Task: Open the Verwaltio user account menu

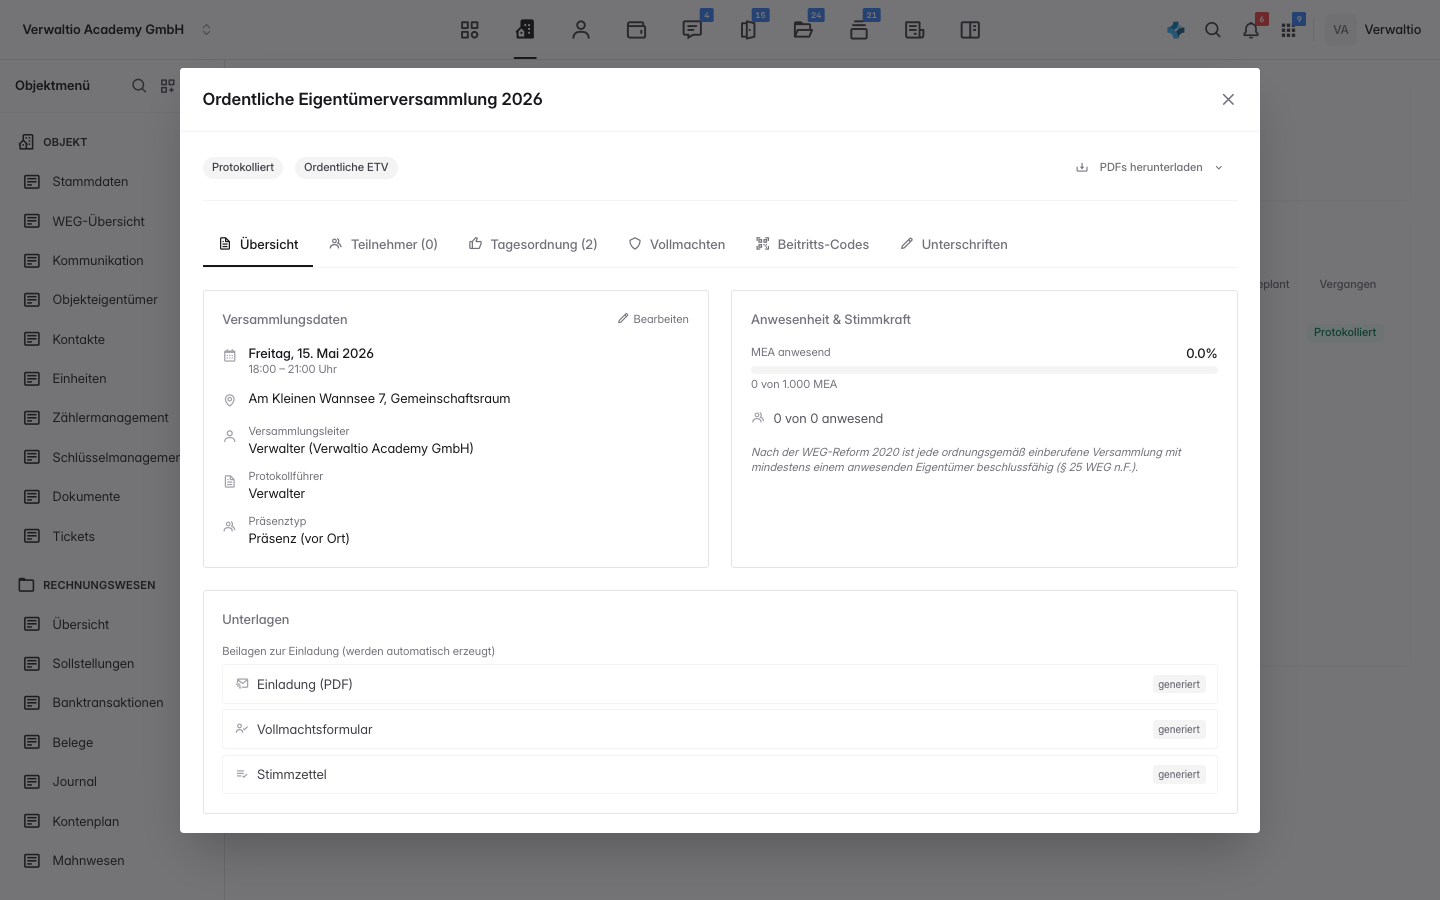Action: pyautogui.click(x=1374, y=30)
